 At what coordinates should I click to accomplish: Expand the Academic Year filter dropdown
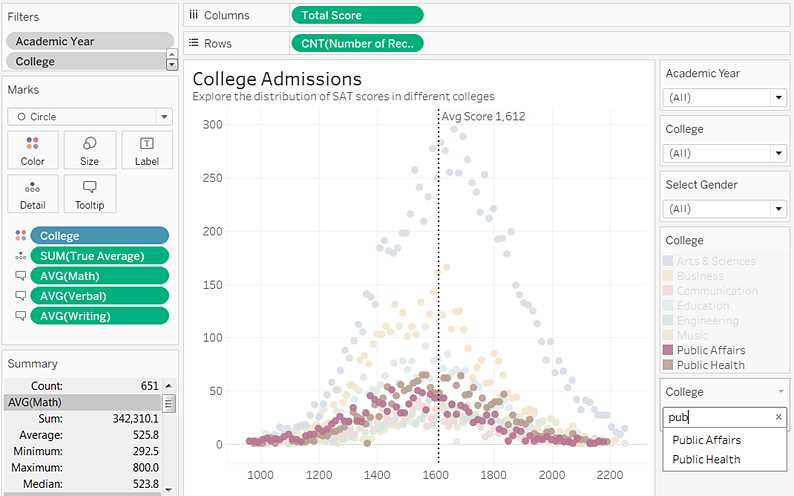tap(778, 98)
